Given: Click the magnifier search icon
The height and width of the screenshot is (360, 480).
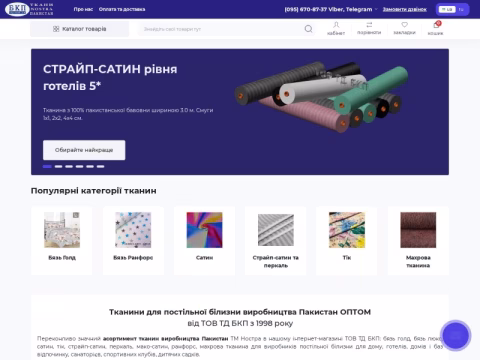Looking at the screenshot, I should 309,29.
